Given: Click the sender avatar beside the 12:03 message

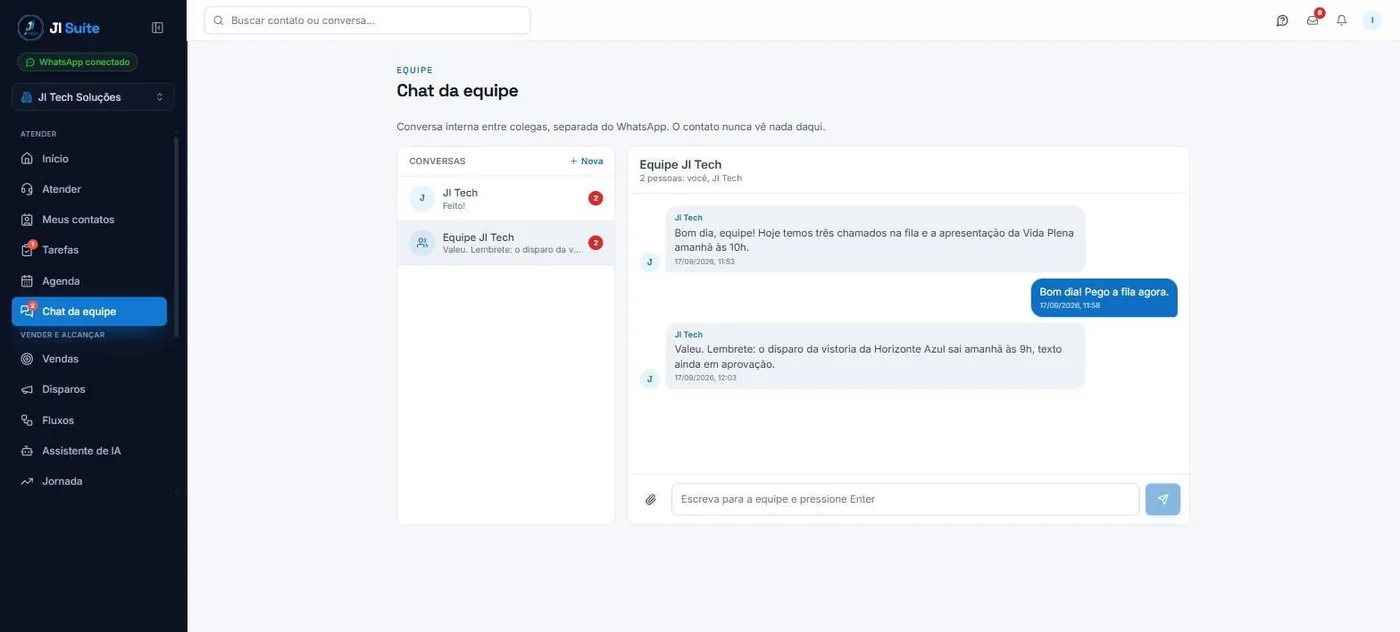Looking at the screenshot, I should (650, 379).
